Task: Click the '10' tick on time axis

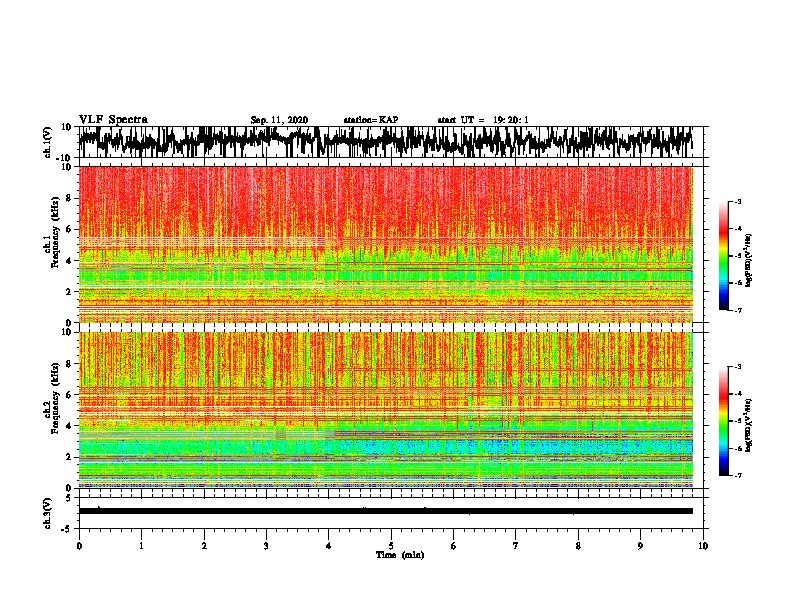Action: click(703, 546)
